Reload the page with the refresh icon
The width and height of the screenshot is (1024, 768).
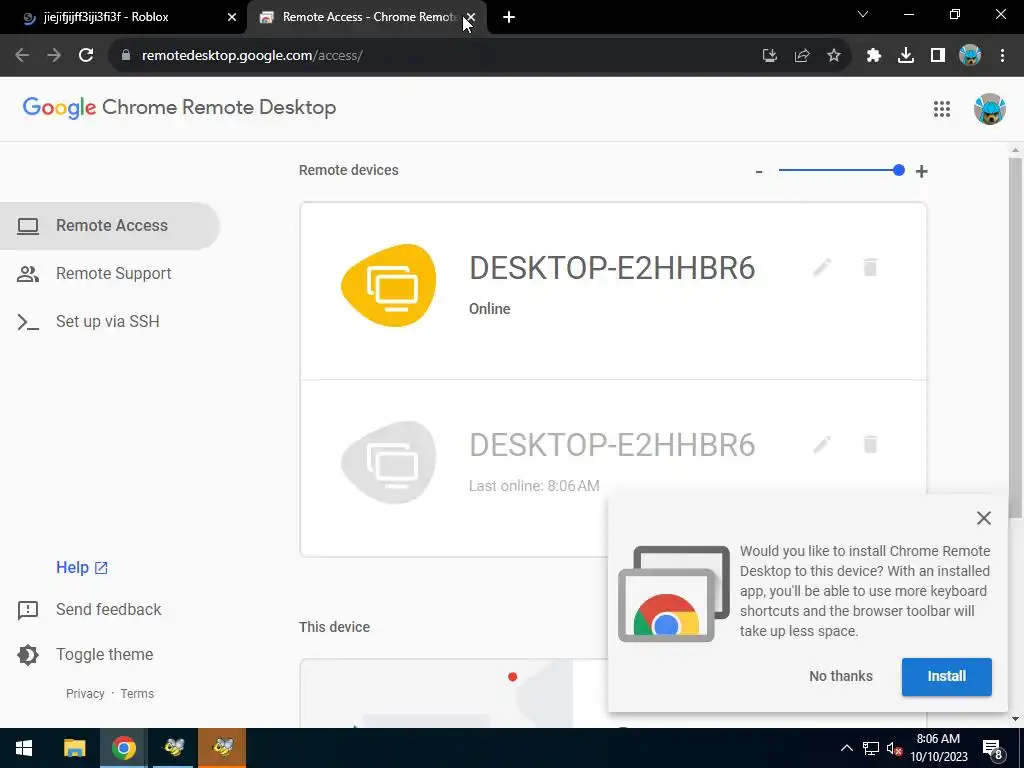(x=86, y=56)
